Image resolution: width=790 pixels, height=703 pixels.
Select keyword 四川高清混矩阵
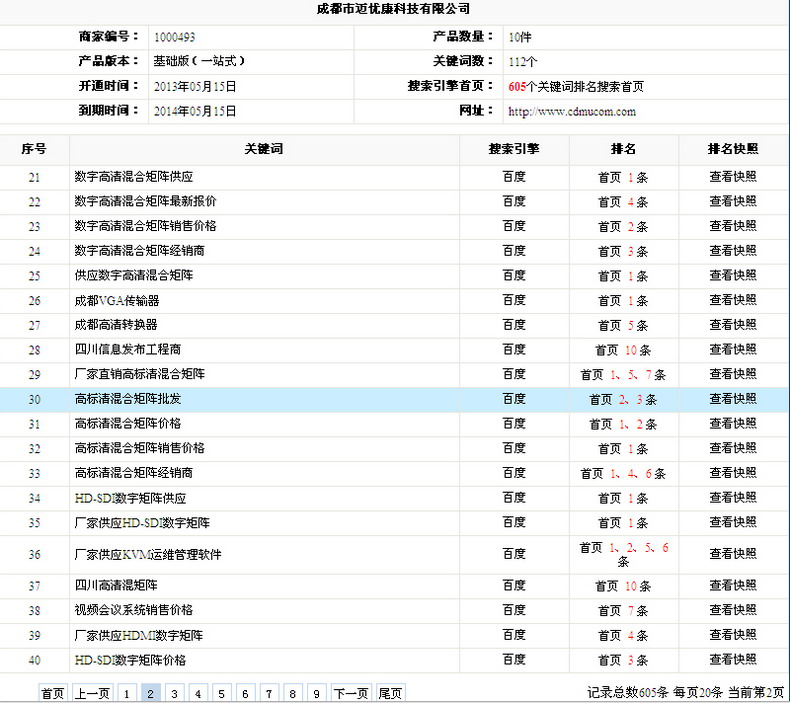[x=116, y=586]
